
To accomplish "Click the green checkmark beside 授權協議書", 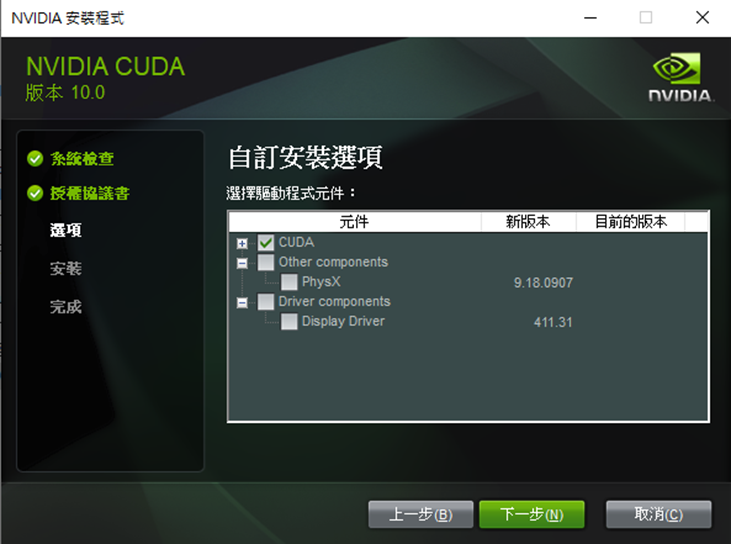I will tap(35, 193).
